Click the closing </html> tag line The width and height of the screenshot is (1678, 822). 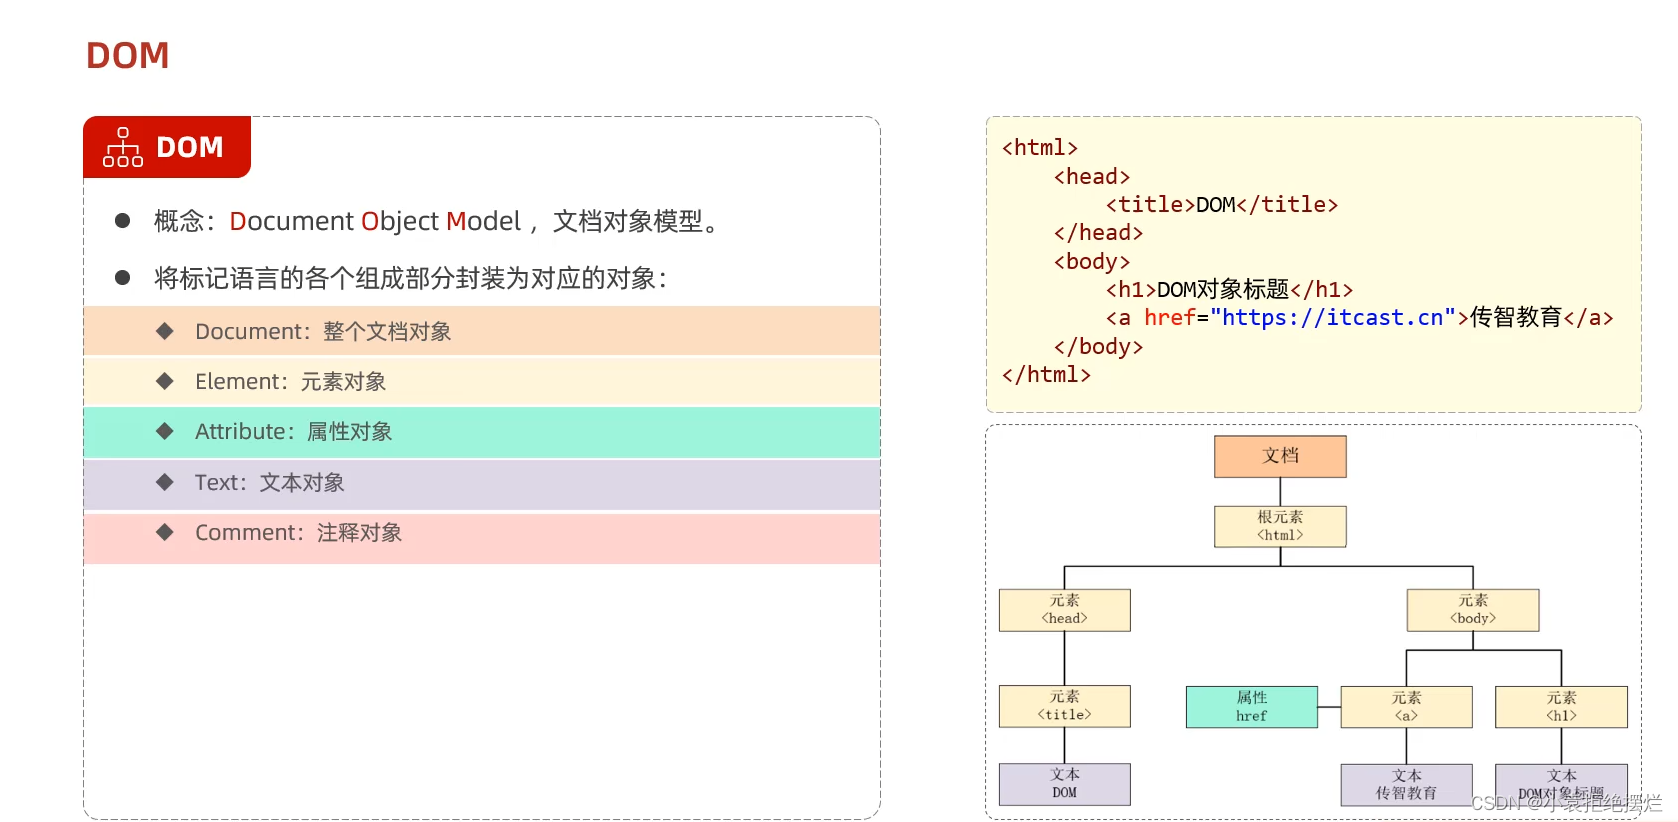pos(1046,375)
